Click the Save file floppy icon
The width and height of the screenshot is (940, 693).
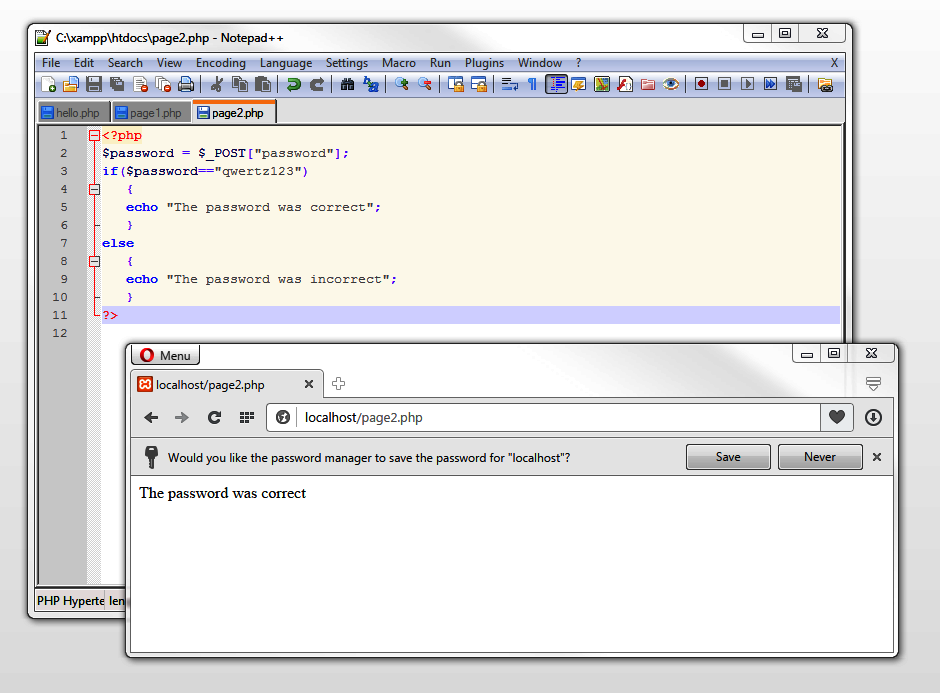coord(94,85)
